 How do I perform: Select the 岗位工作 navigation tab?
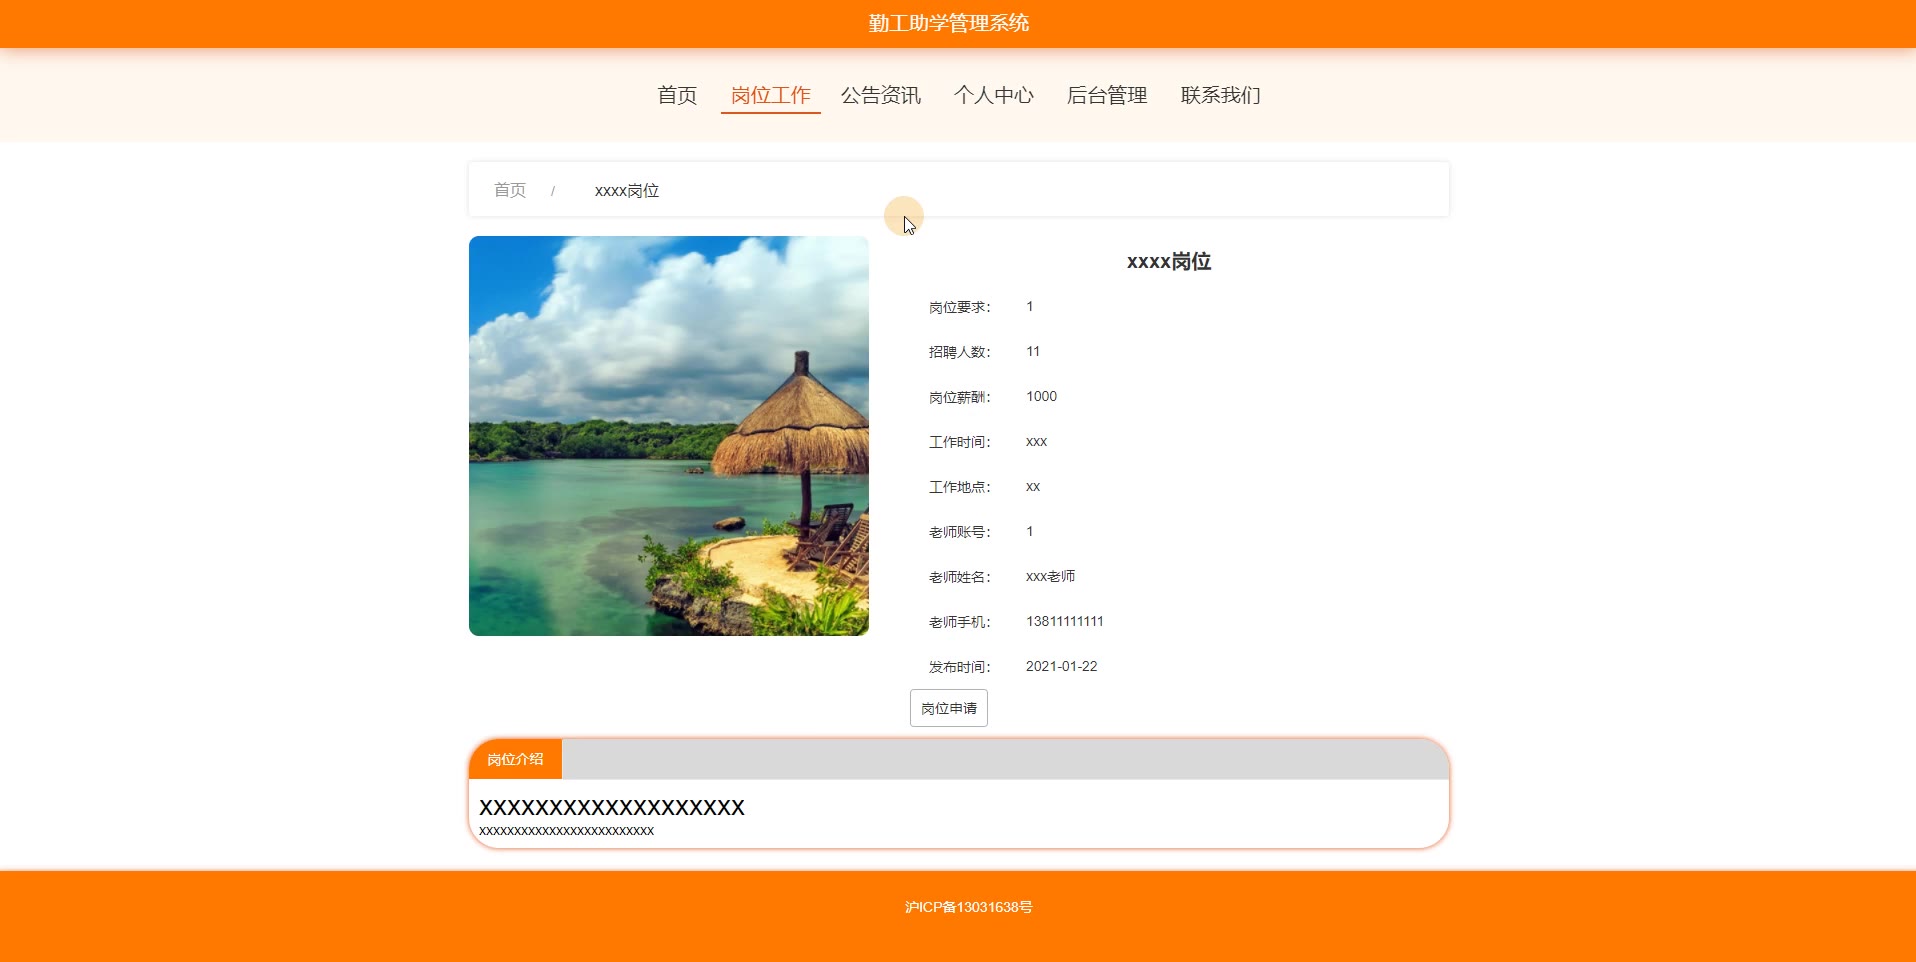click(770, 95)
